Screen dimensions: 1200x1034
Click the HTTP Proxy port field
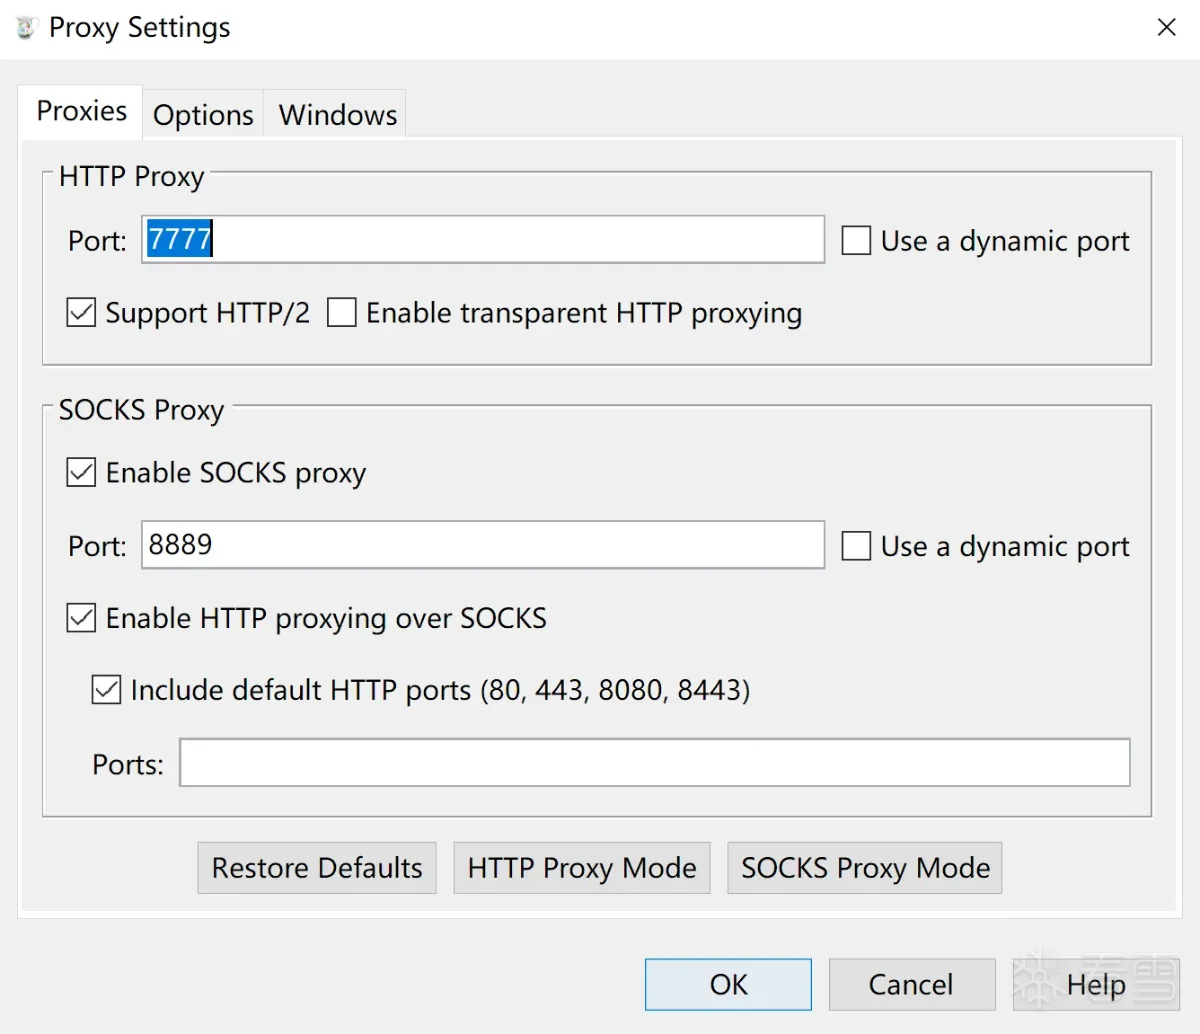(x=483, y=240)
